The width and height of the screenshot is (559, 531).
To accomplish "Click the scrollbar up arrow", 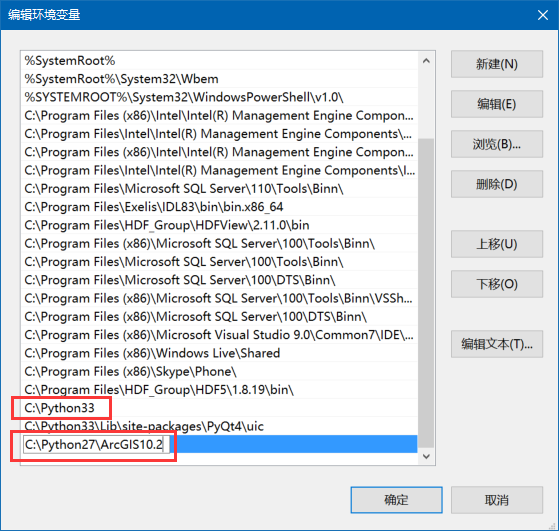I will click(x=426, y=61).
